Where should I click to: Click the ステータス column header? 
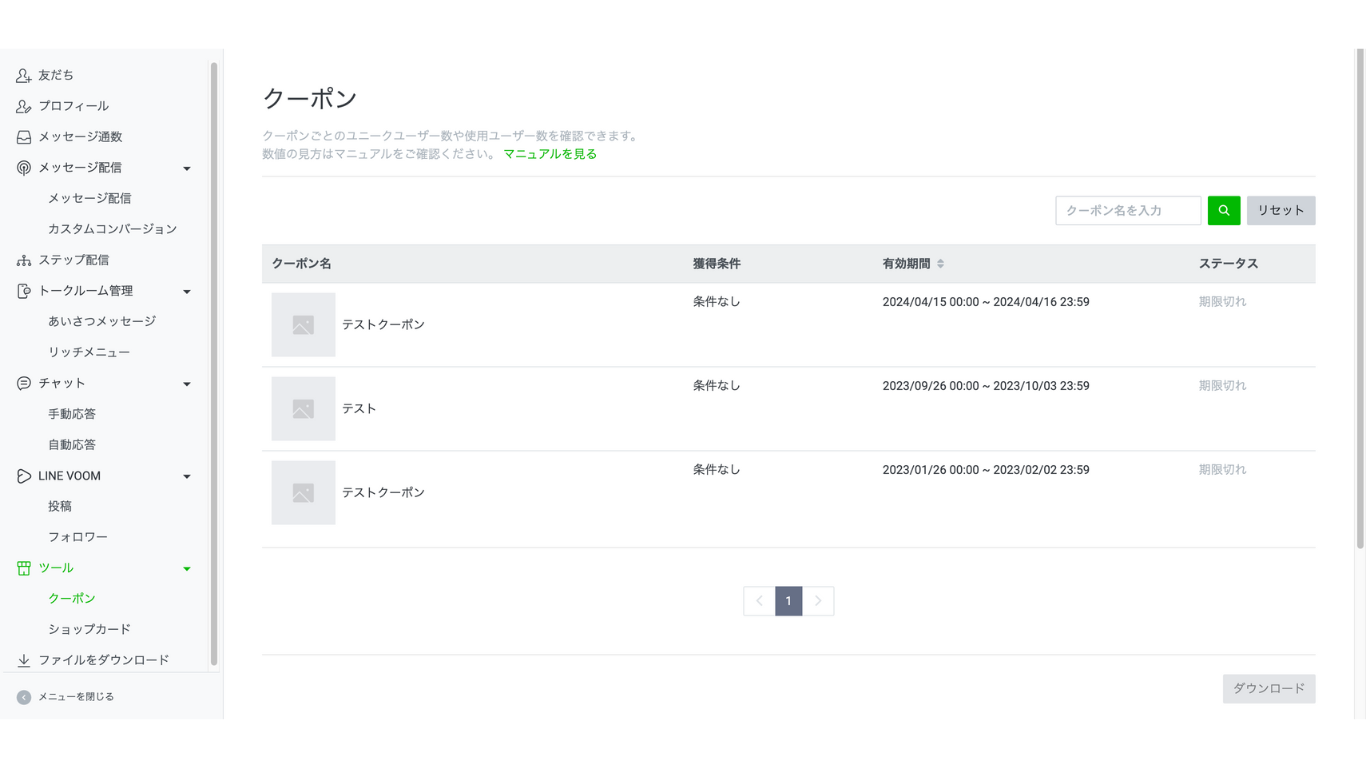click(1228, 264)
